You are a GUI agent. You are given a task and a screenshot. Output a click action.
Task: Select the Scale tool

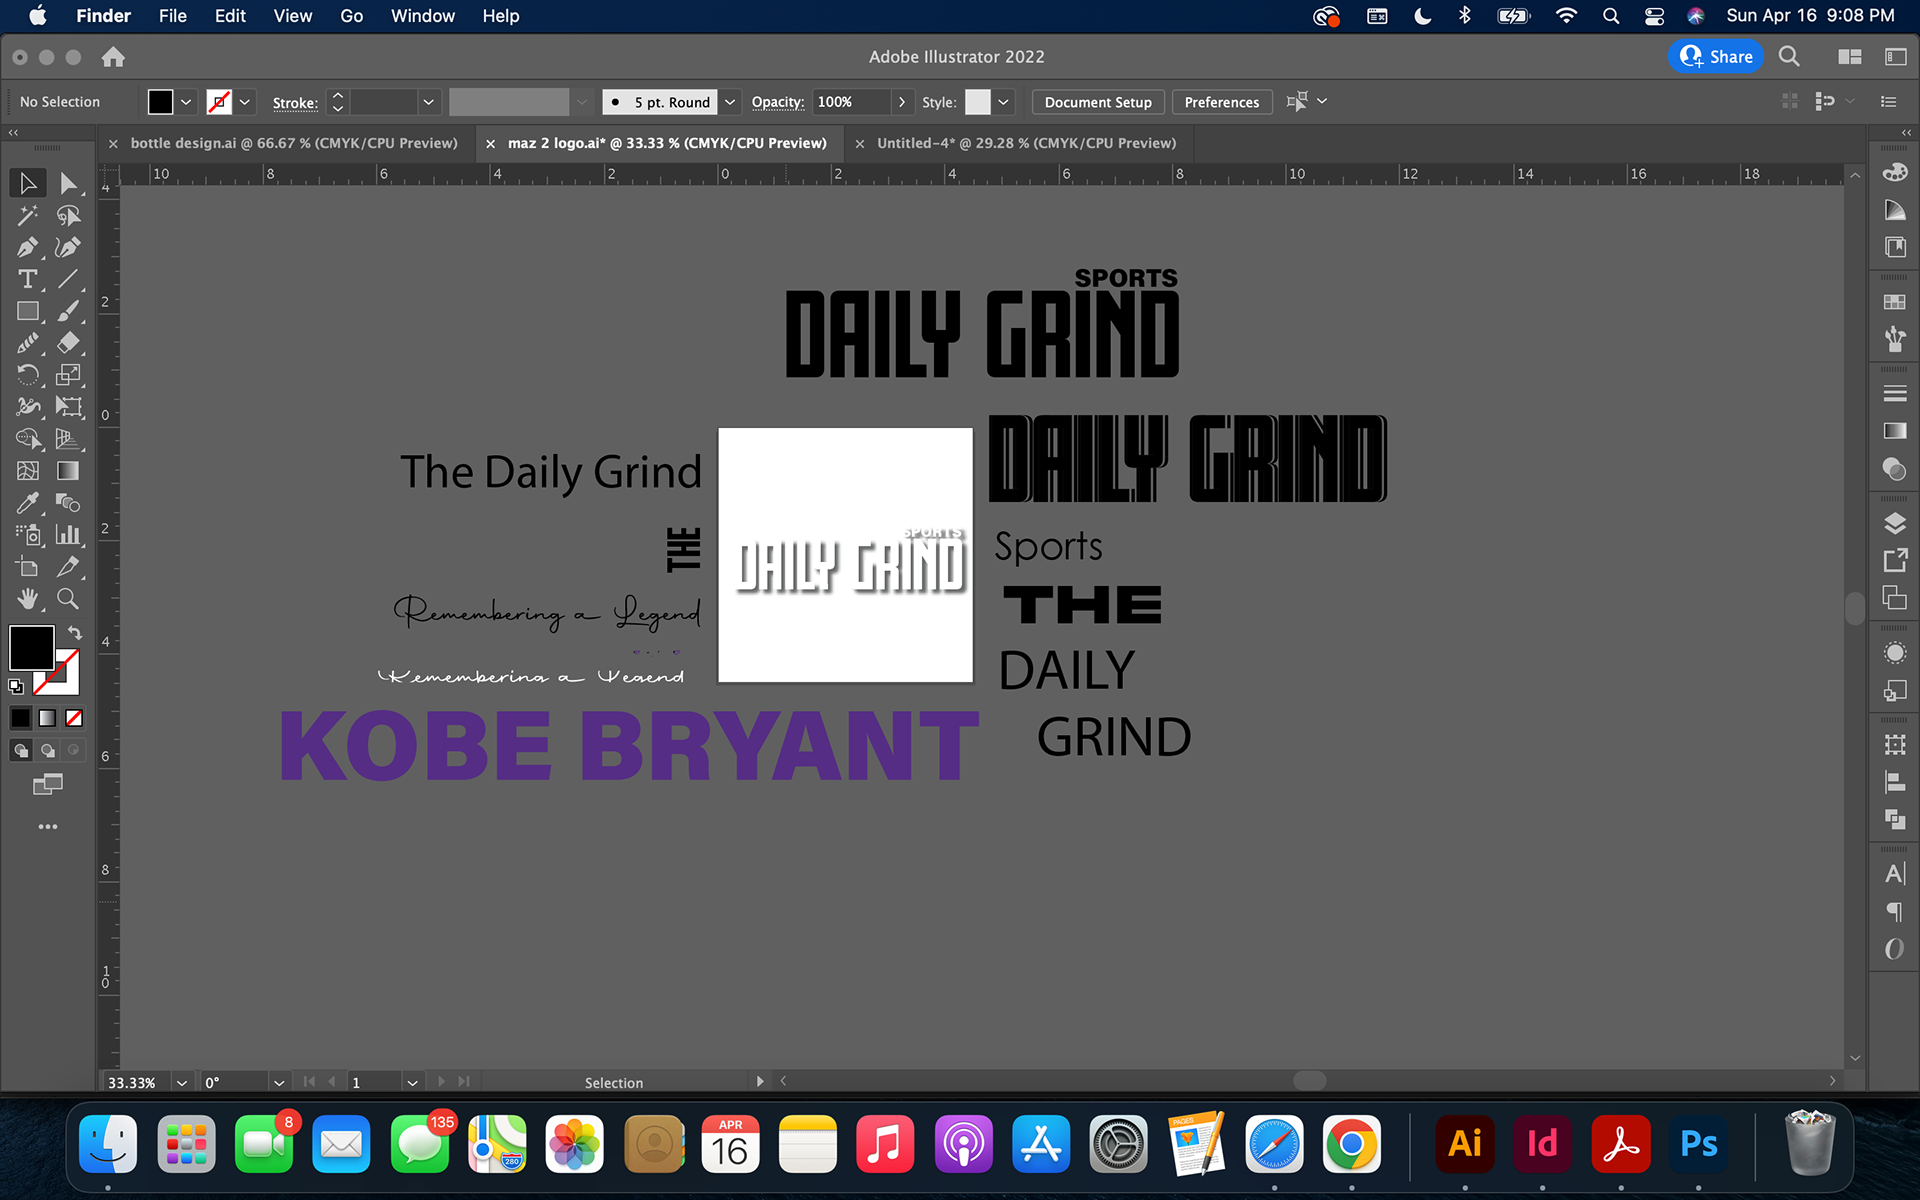[68, 375]
